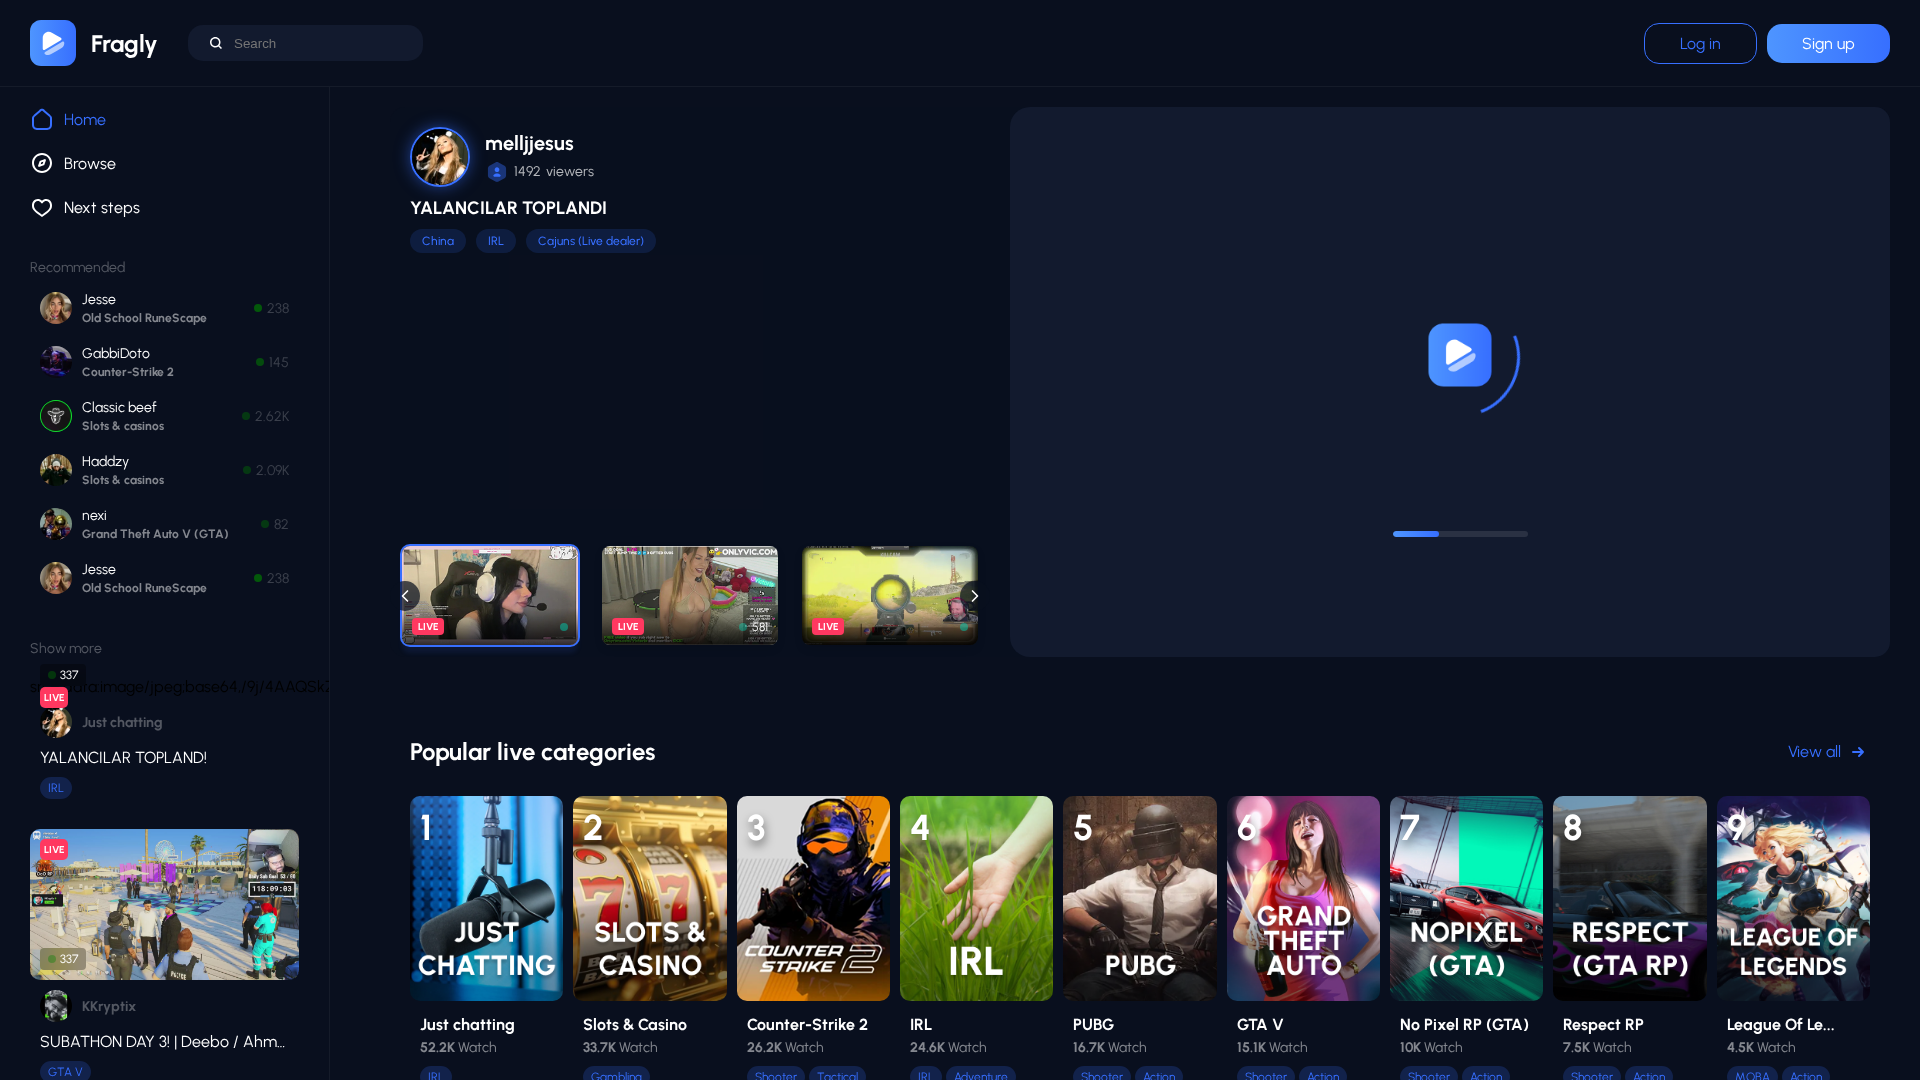This screenshot has height=1080, width=1920.
Task: Select the China tag
Action: [438, 241]
